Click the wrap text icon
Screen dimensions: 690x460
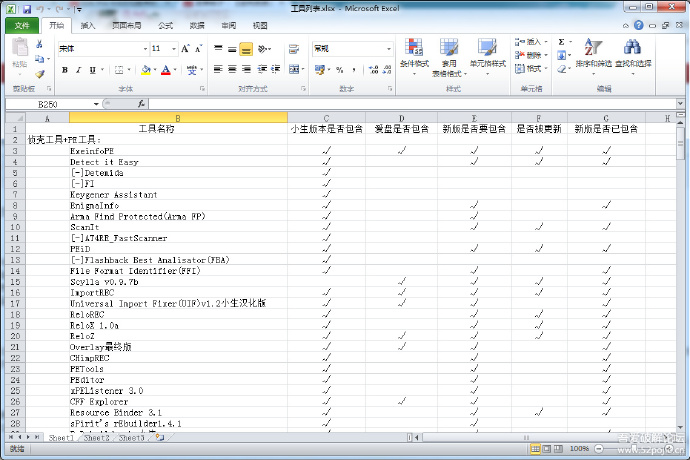tap(294, 48)
